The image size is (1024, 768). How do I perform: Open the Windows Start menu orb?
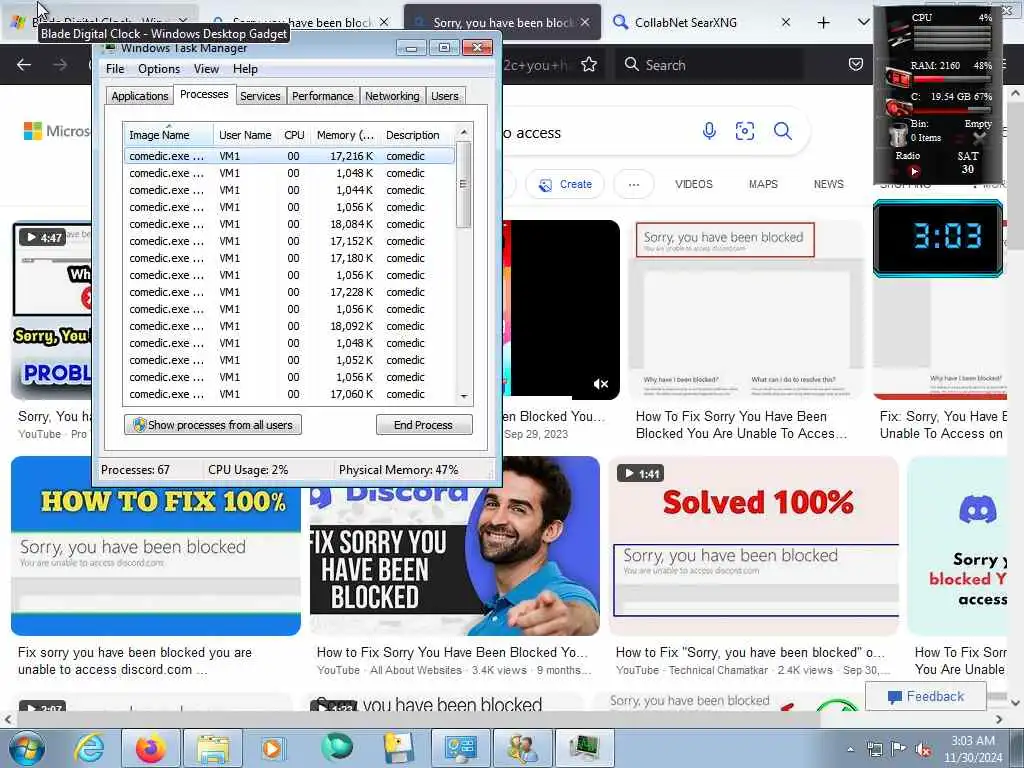[x=27, y=748]
